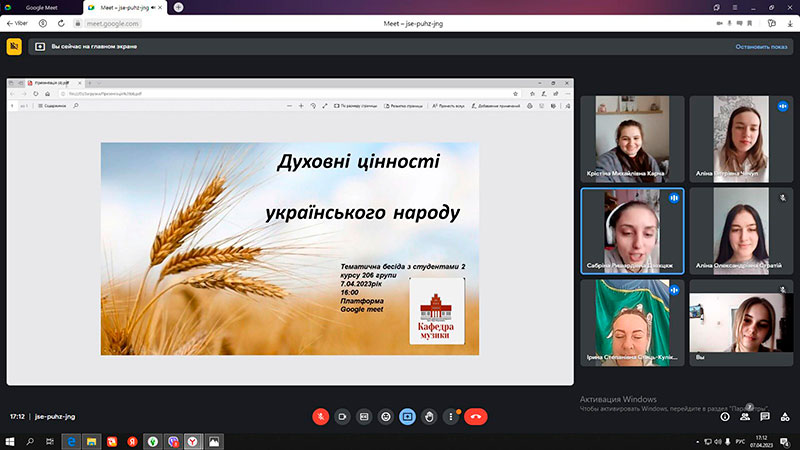Zoom in on the shared PDF
The width and height of the screenshot is (800, 450).
tap(301, 106)
